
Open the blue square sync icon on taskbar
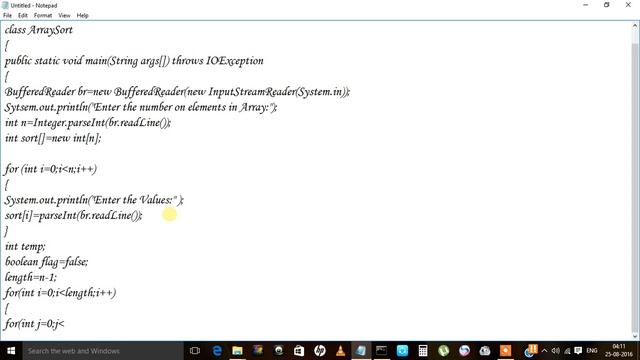tap(402, 351)
